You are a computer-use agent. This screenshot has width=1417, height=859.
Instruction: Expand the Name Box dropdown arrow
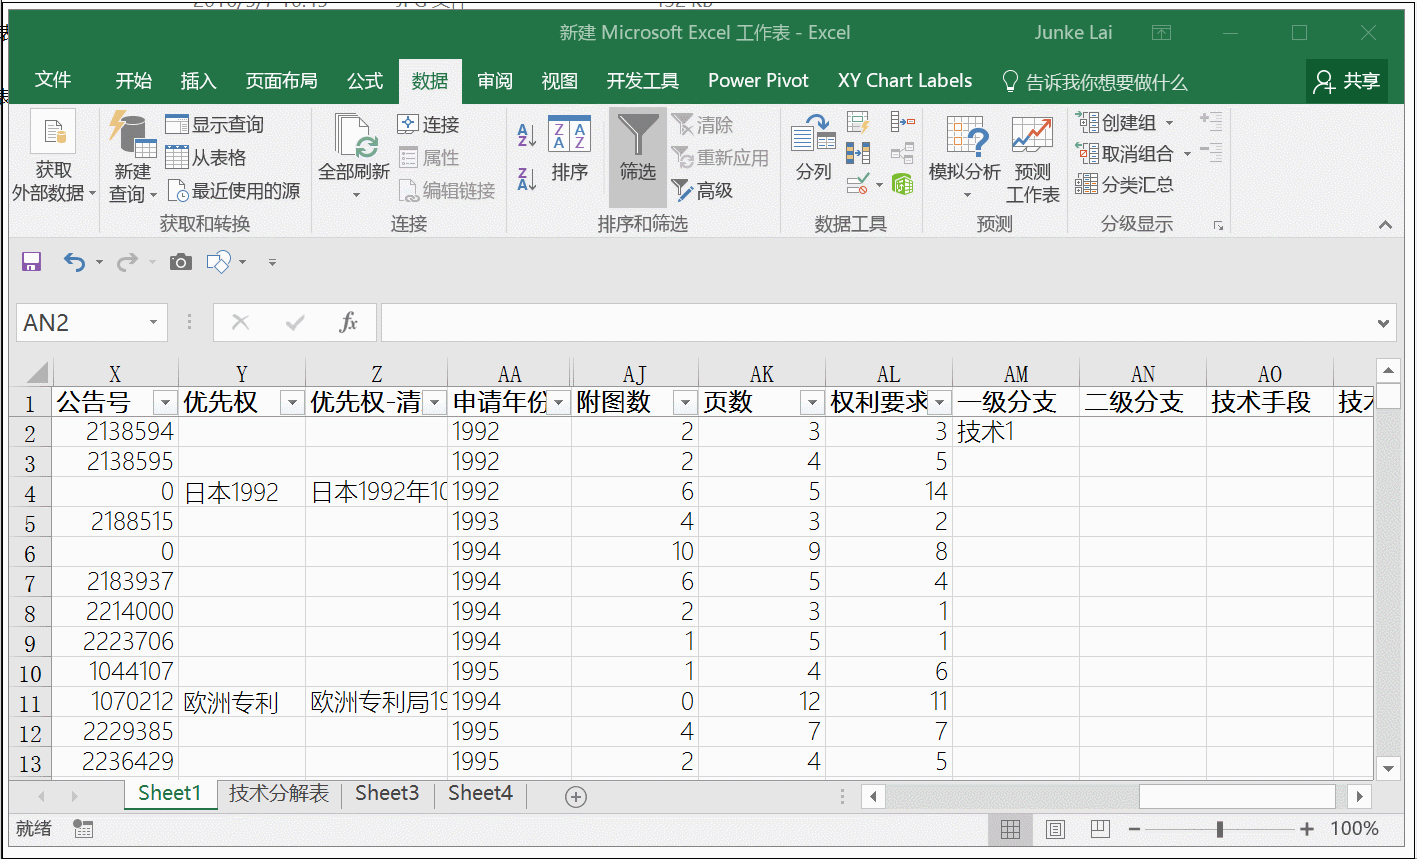(x=153, y=323)
